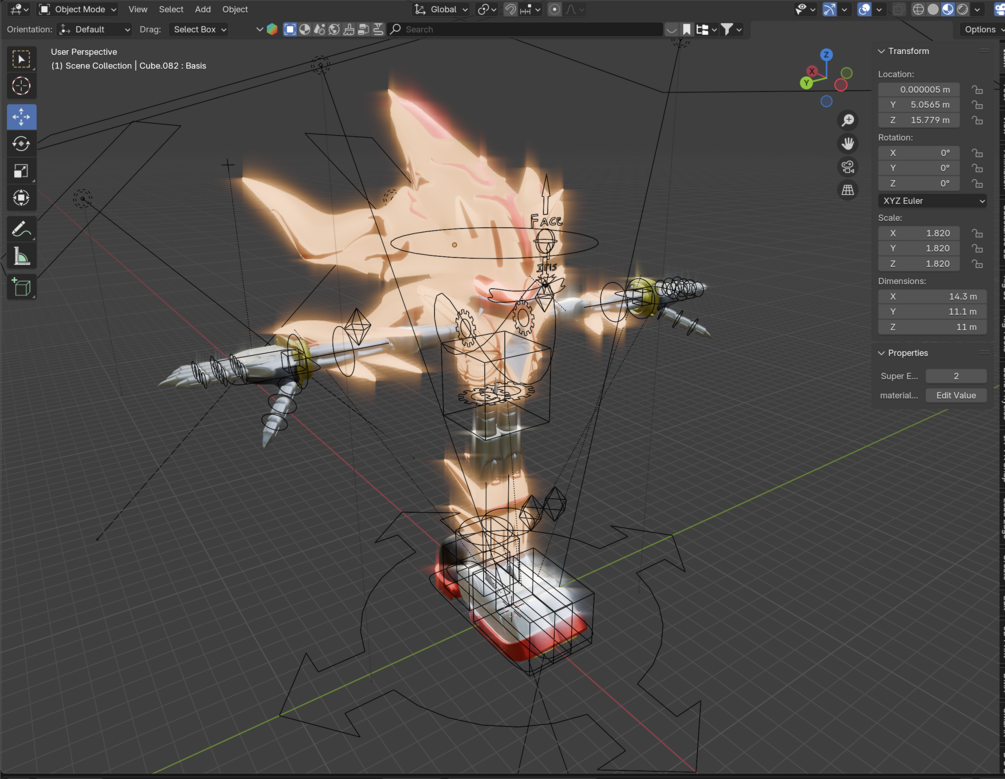Open the viewport shading options arrow
The image size is (1005, 779).
tap(977, 10)
